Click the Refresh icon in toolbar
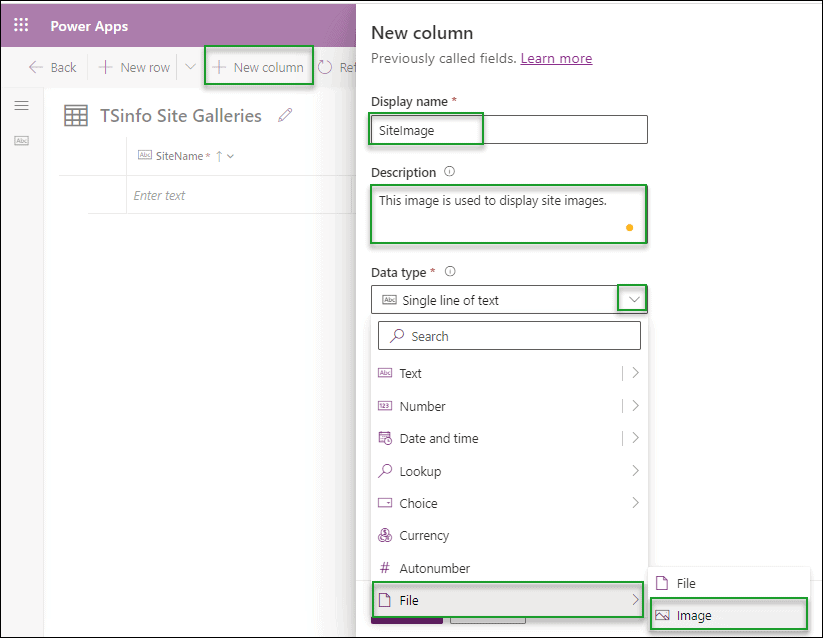 pos(325,67)
